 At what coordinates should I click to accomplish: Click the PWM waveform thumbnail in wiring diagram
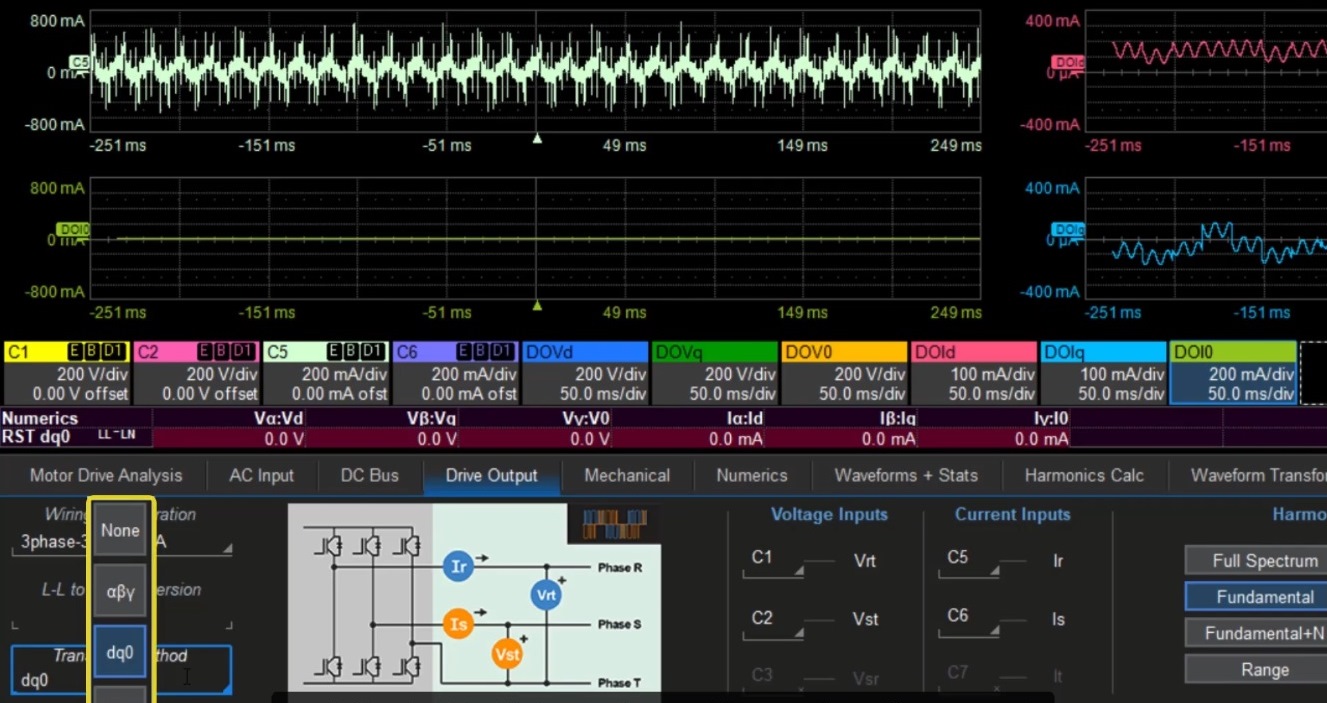pos(614,523)
